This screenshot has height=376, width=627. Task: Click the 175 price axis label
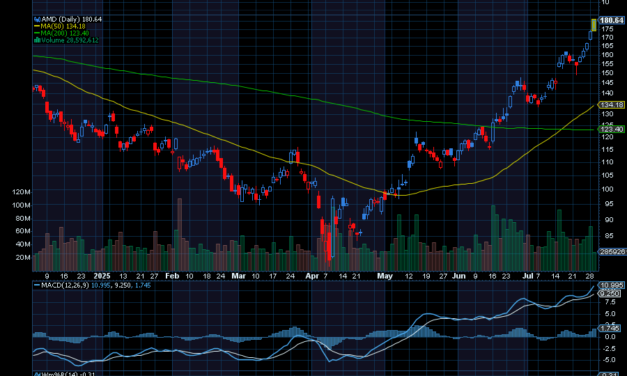607,29
